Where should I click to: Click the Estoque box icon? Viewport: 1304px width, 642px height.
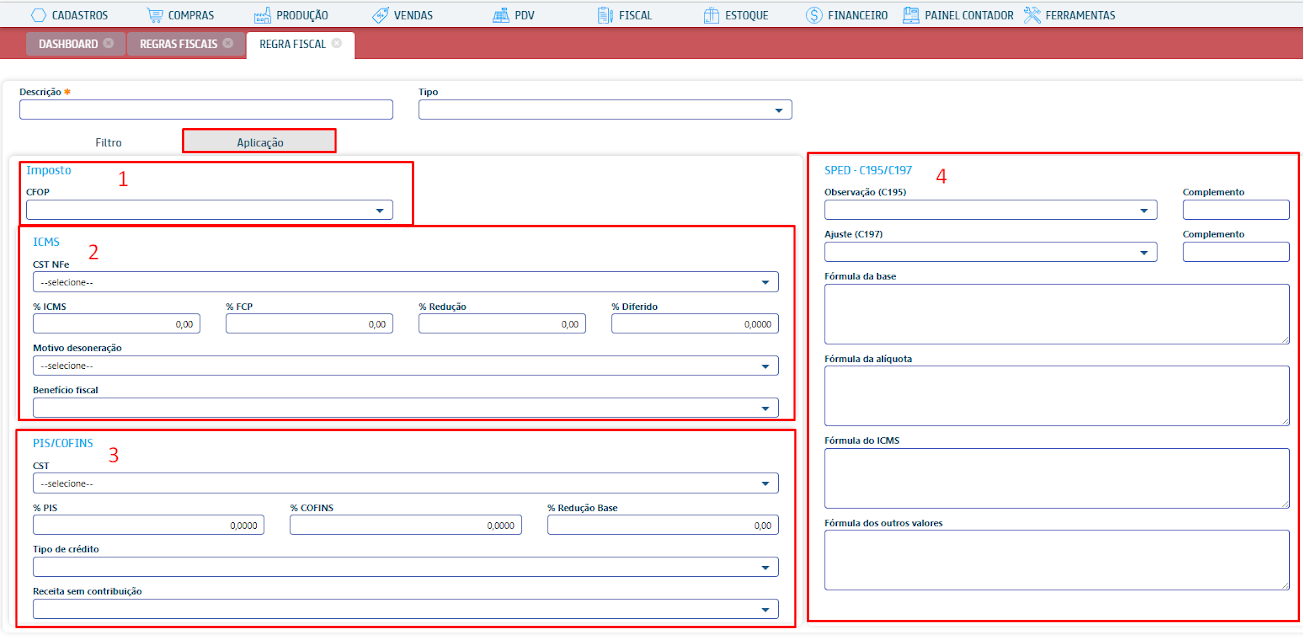pos(712,15)
